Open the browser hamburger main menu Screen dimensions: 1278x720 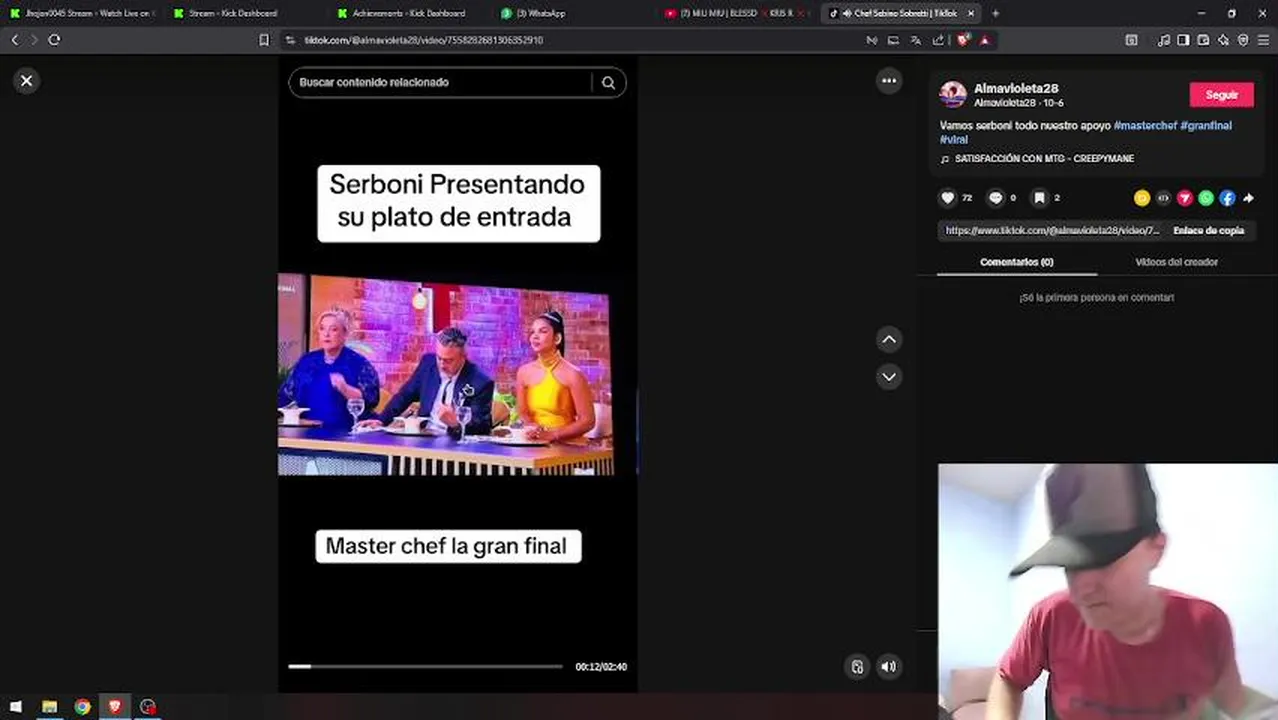click(1263, 40)
